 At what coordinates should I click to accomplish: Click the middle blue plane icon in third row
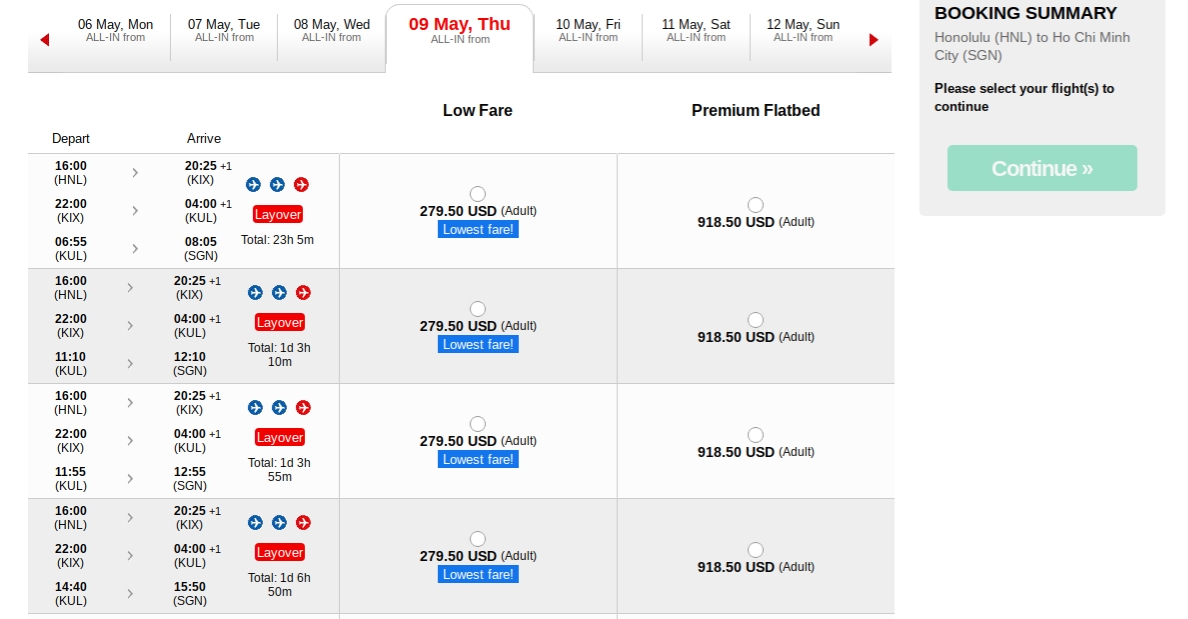coord(279,407)
